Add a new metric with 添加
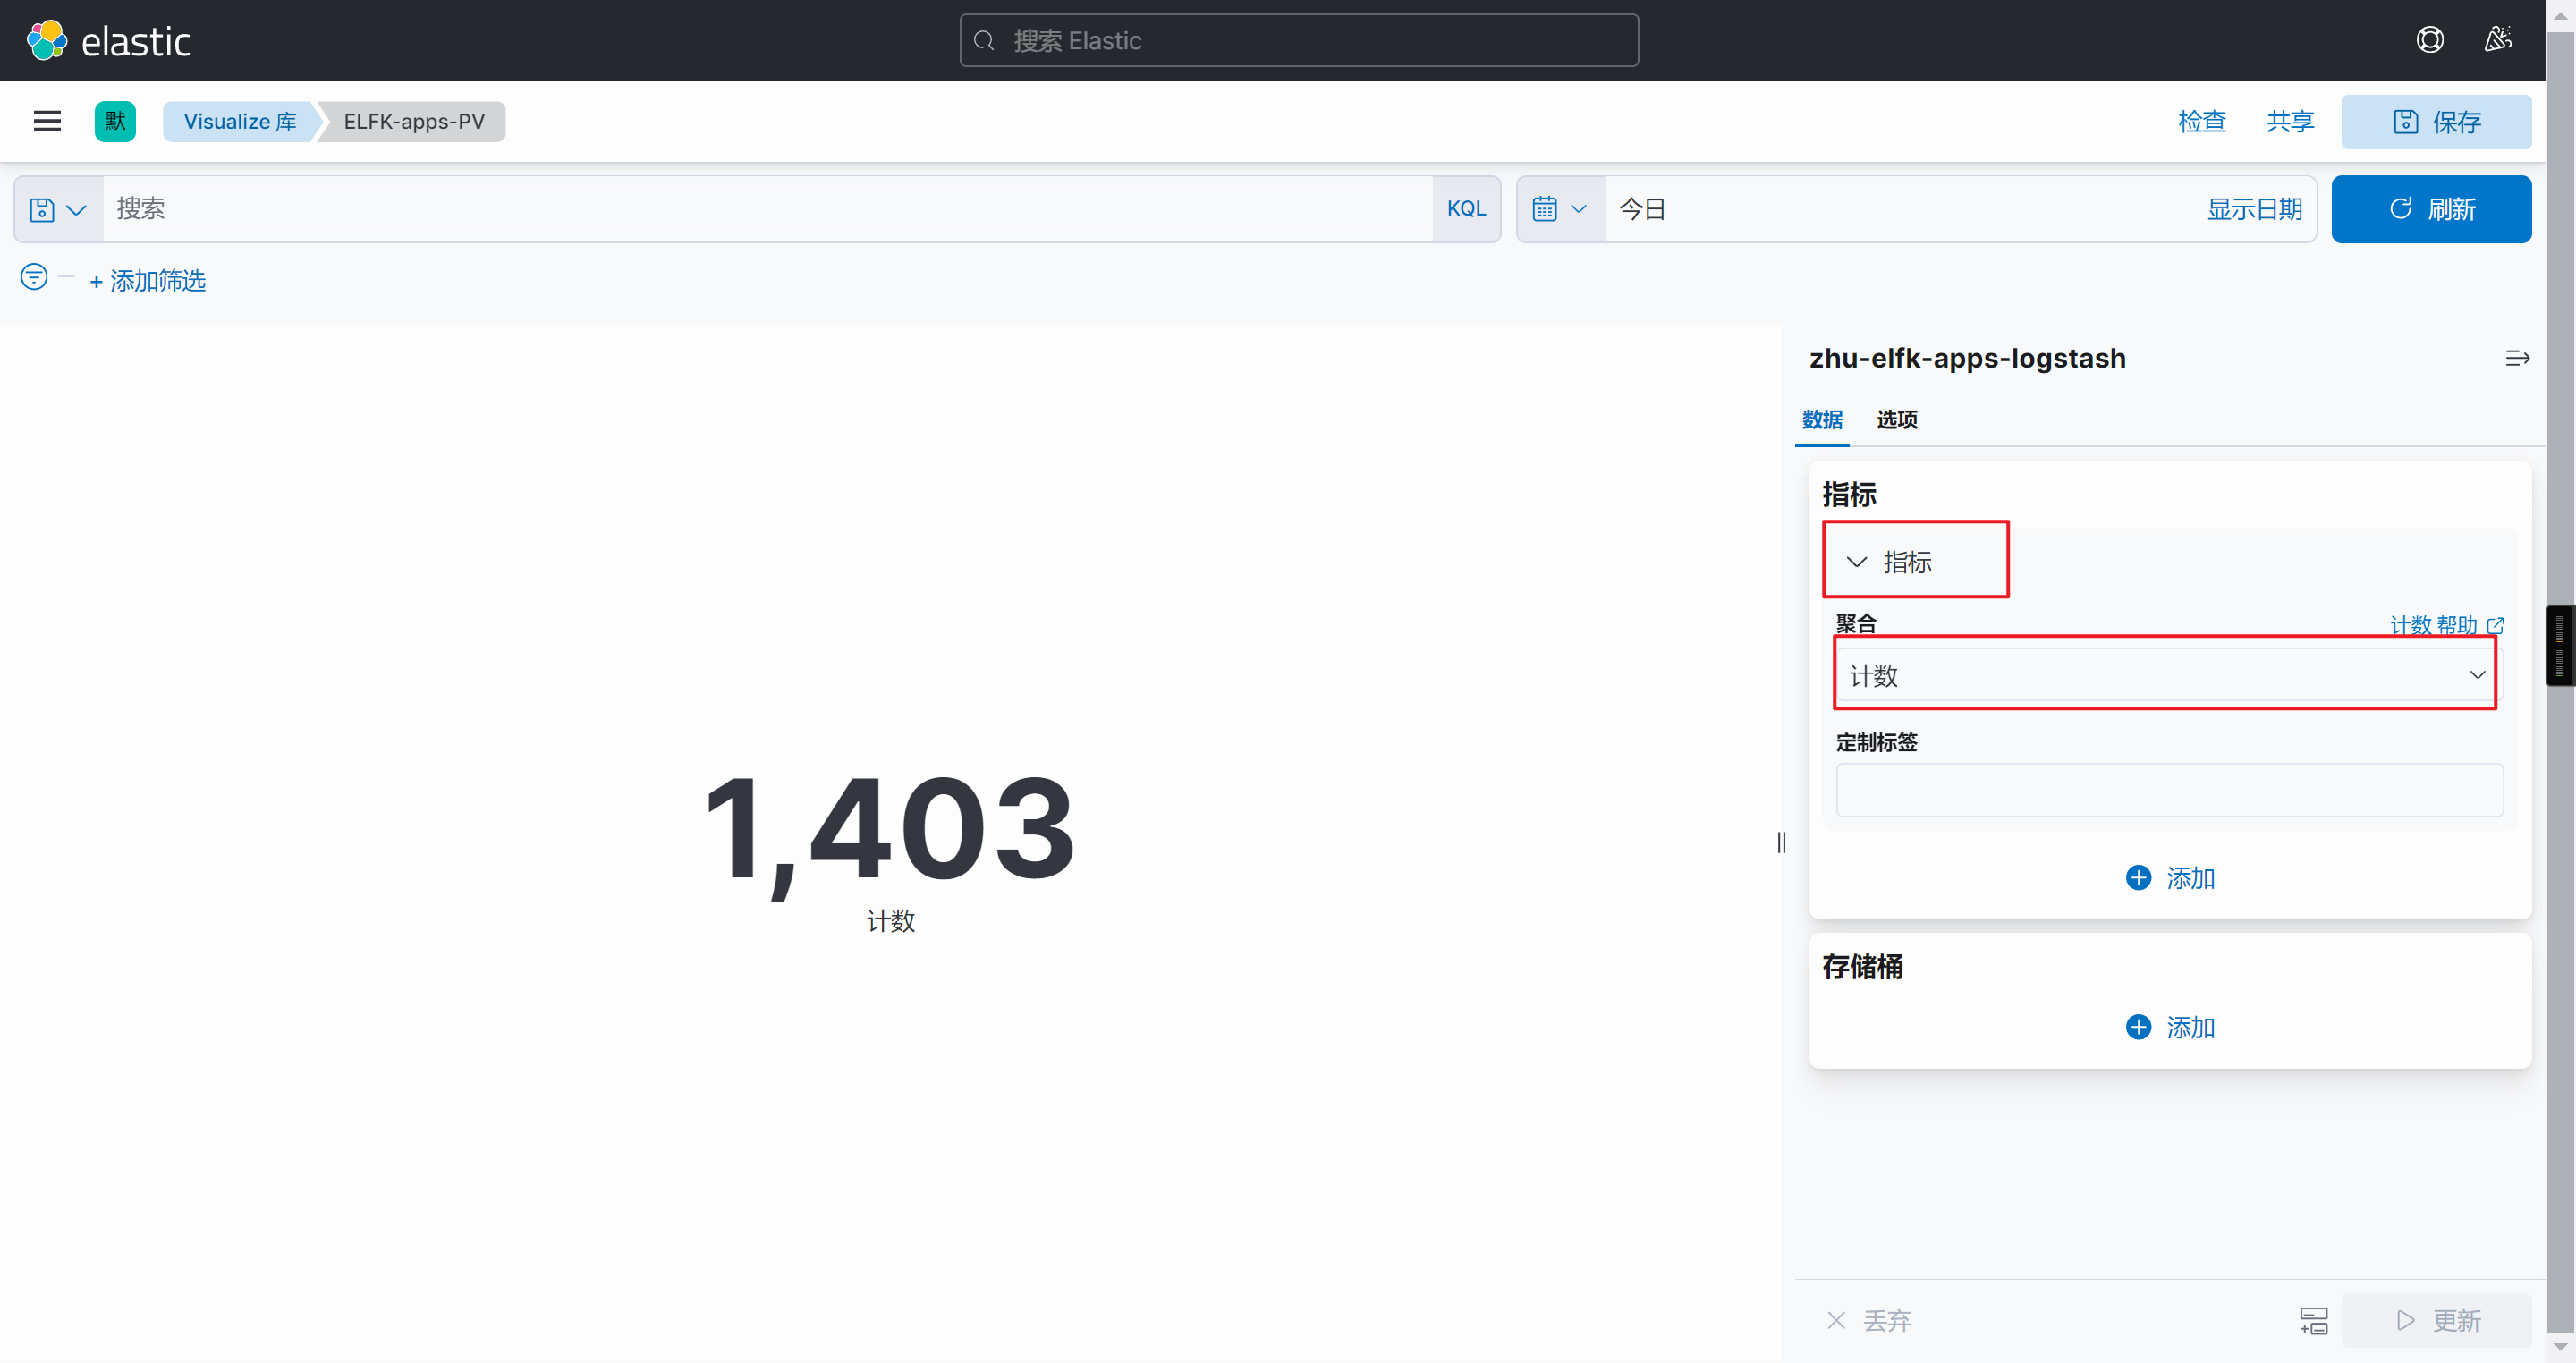Screen dimensions: 2576x1363 click(x=2170, y=878)
